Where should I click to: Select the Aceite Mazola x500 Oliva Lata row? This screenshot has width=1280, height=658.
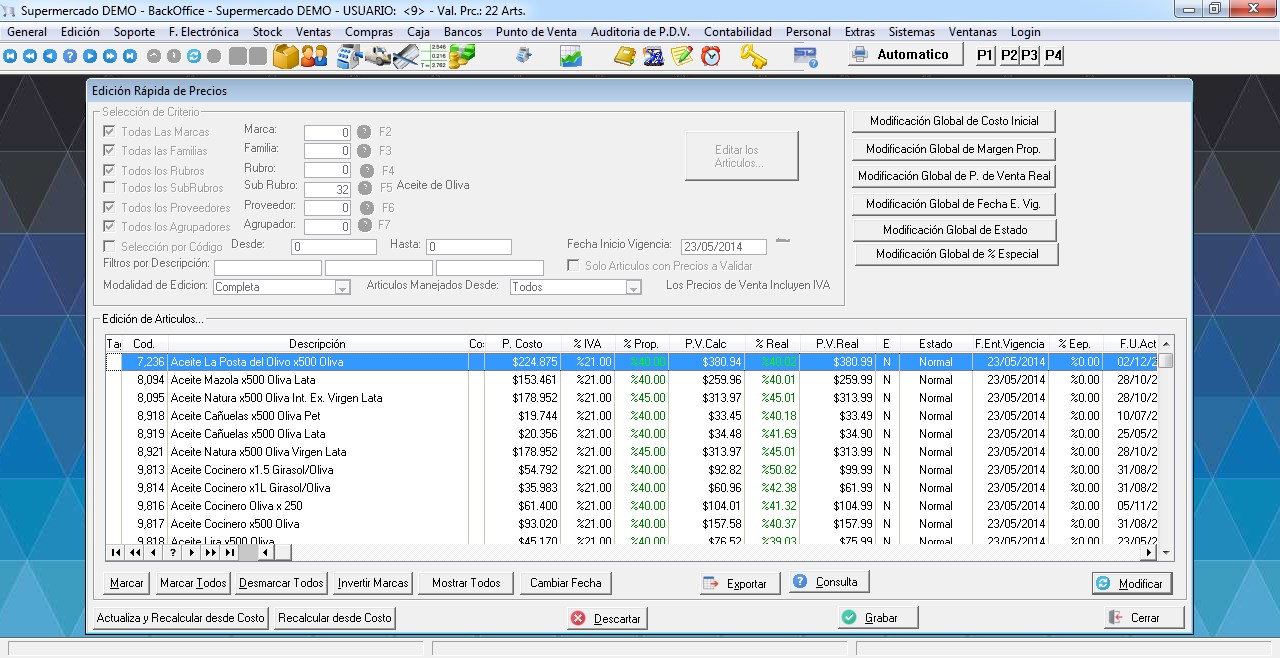(x=242, y=380)
